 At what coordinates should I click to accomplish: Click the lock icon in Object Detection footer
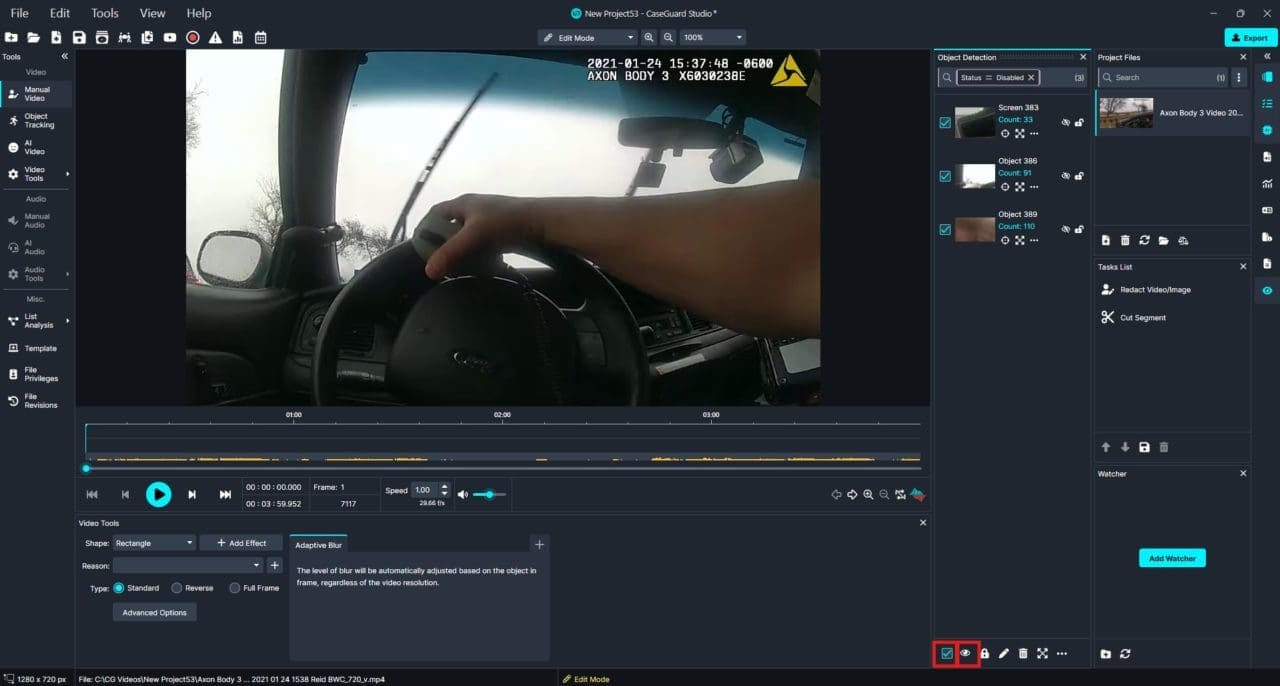coord(985,653)
